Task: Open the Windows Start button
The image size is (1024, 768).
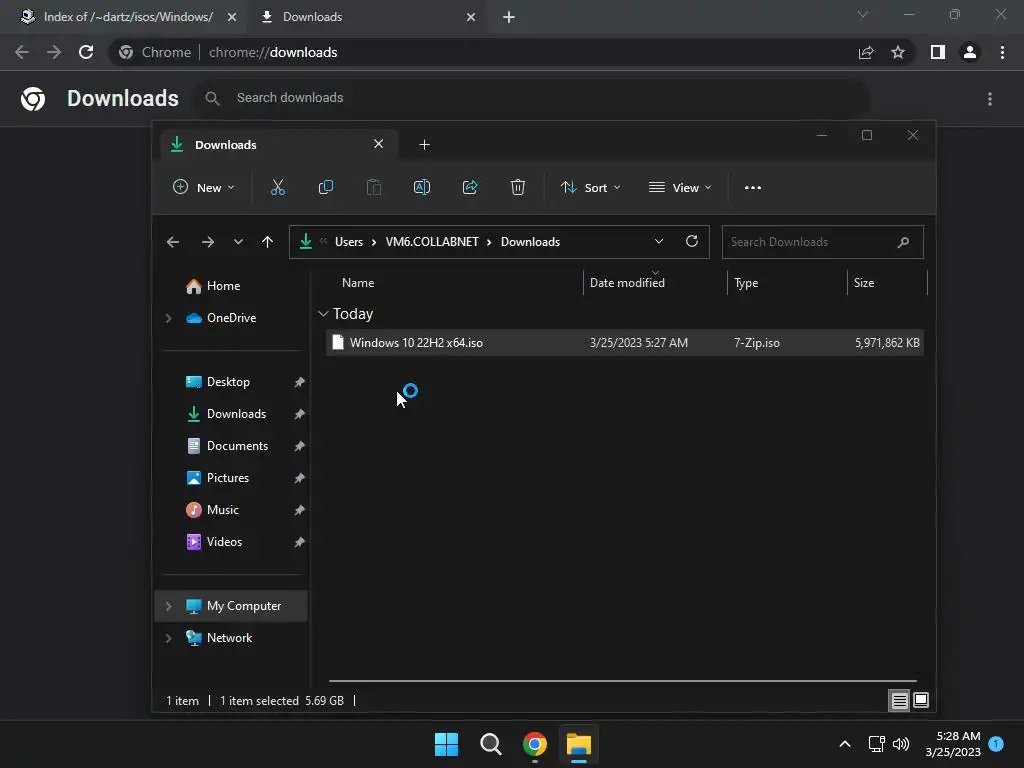Action: [447, 744]
